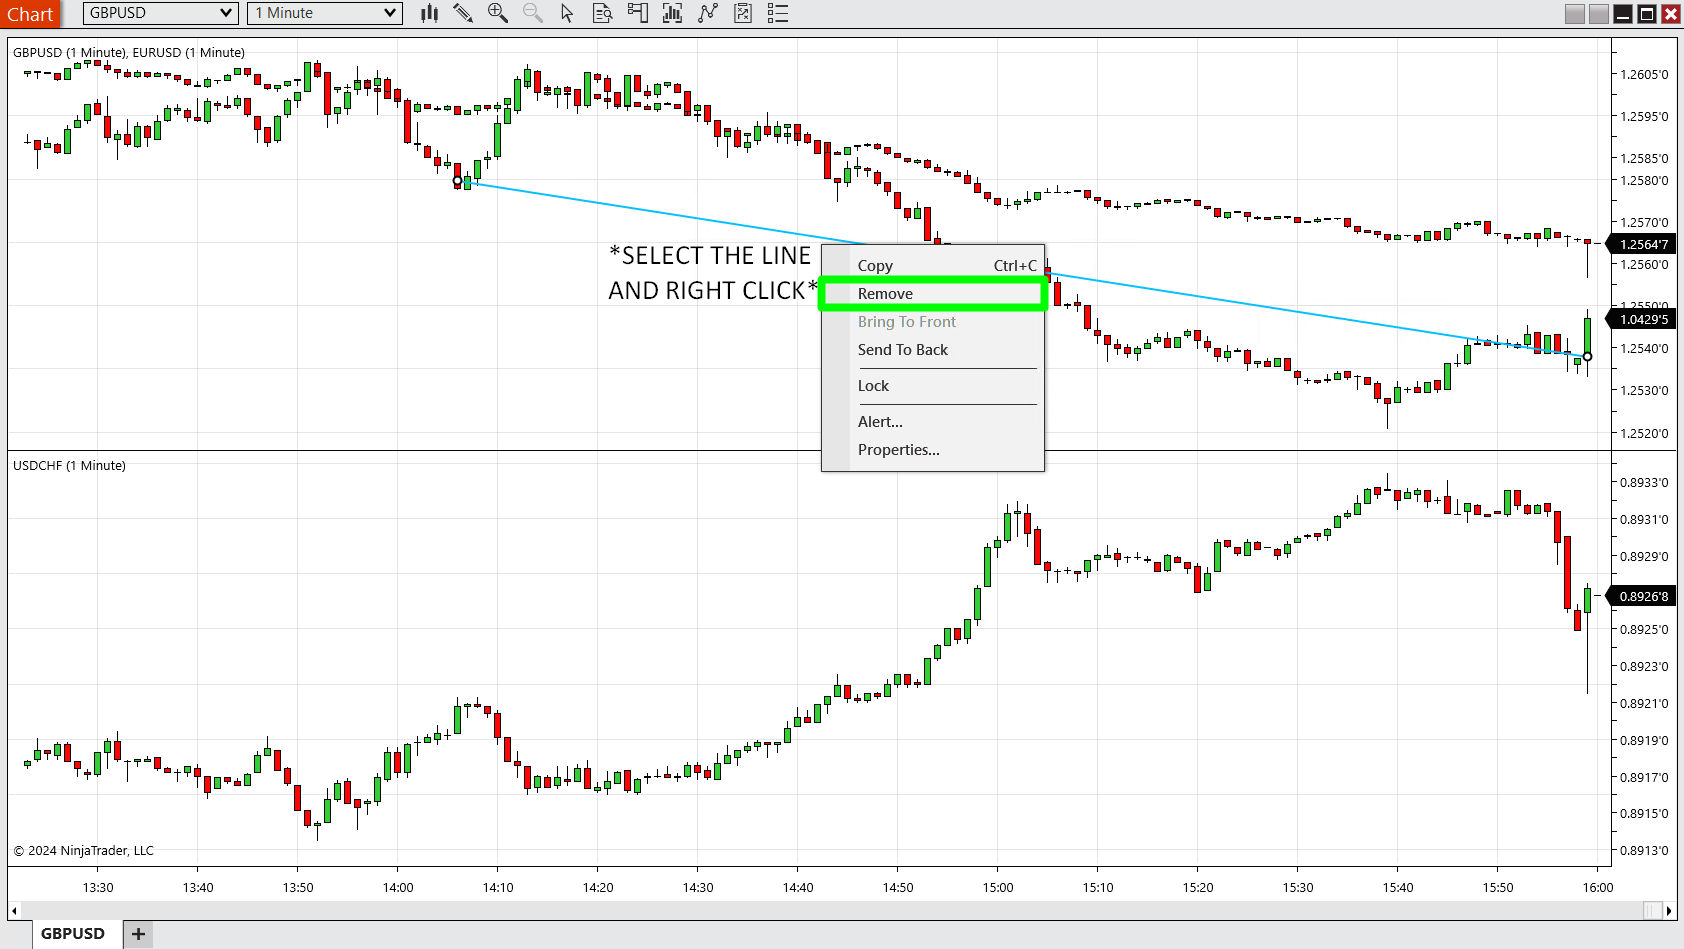
Task: Open the chart Properties list icon
Action: click(778, 13)
